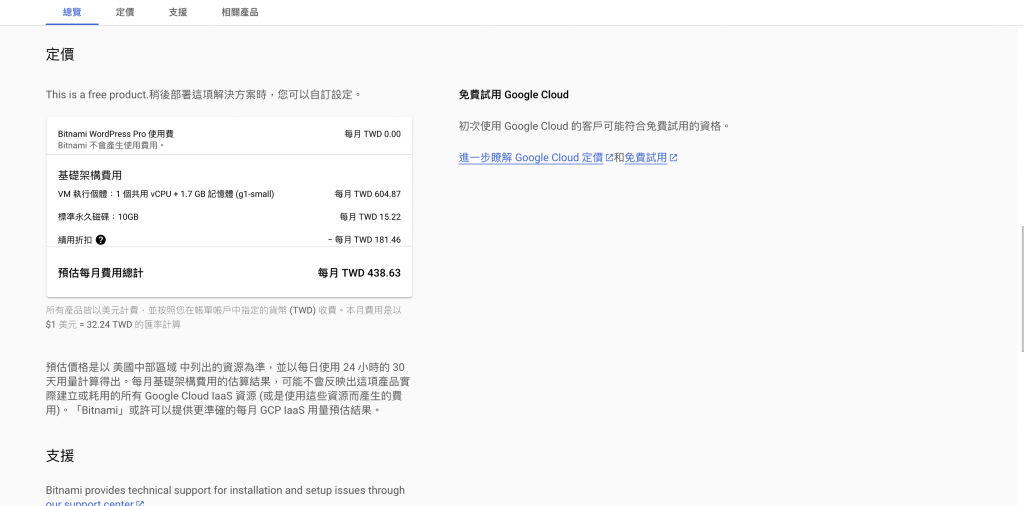Open the 相關產品 tab
The image size is (1024, 506).
240,12
